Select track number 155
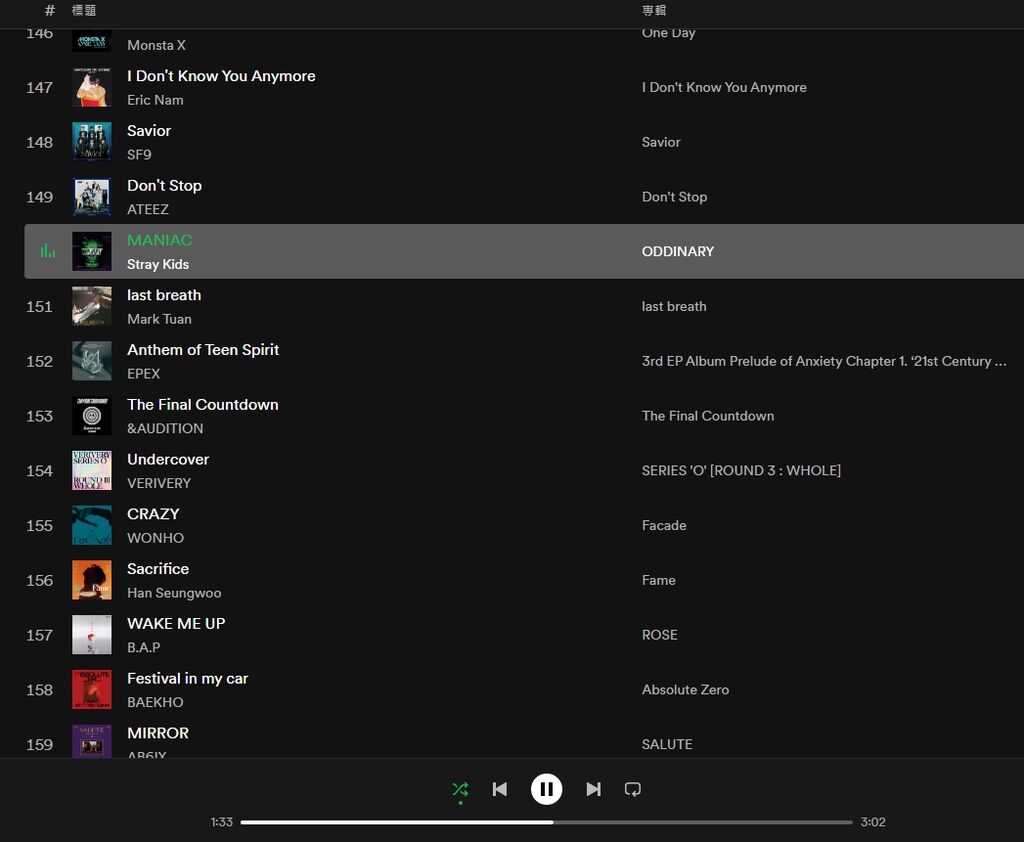 (x=39, y=526)
